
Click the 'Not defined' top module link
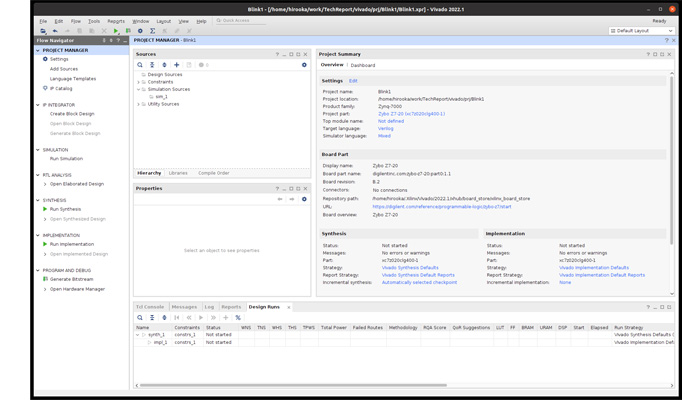[x=391, y=121]
